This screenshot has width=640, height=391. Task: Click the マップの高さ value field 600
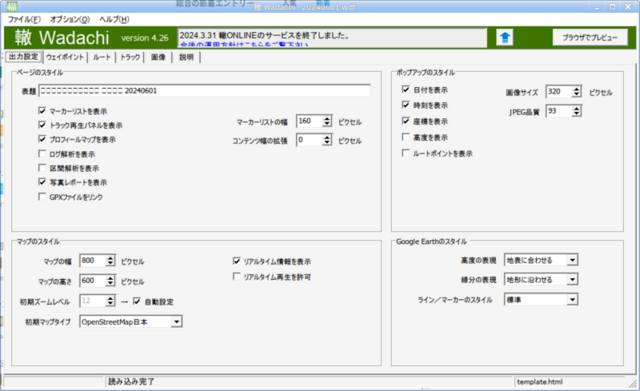click(x=93, y=281)
